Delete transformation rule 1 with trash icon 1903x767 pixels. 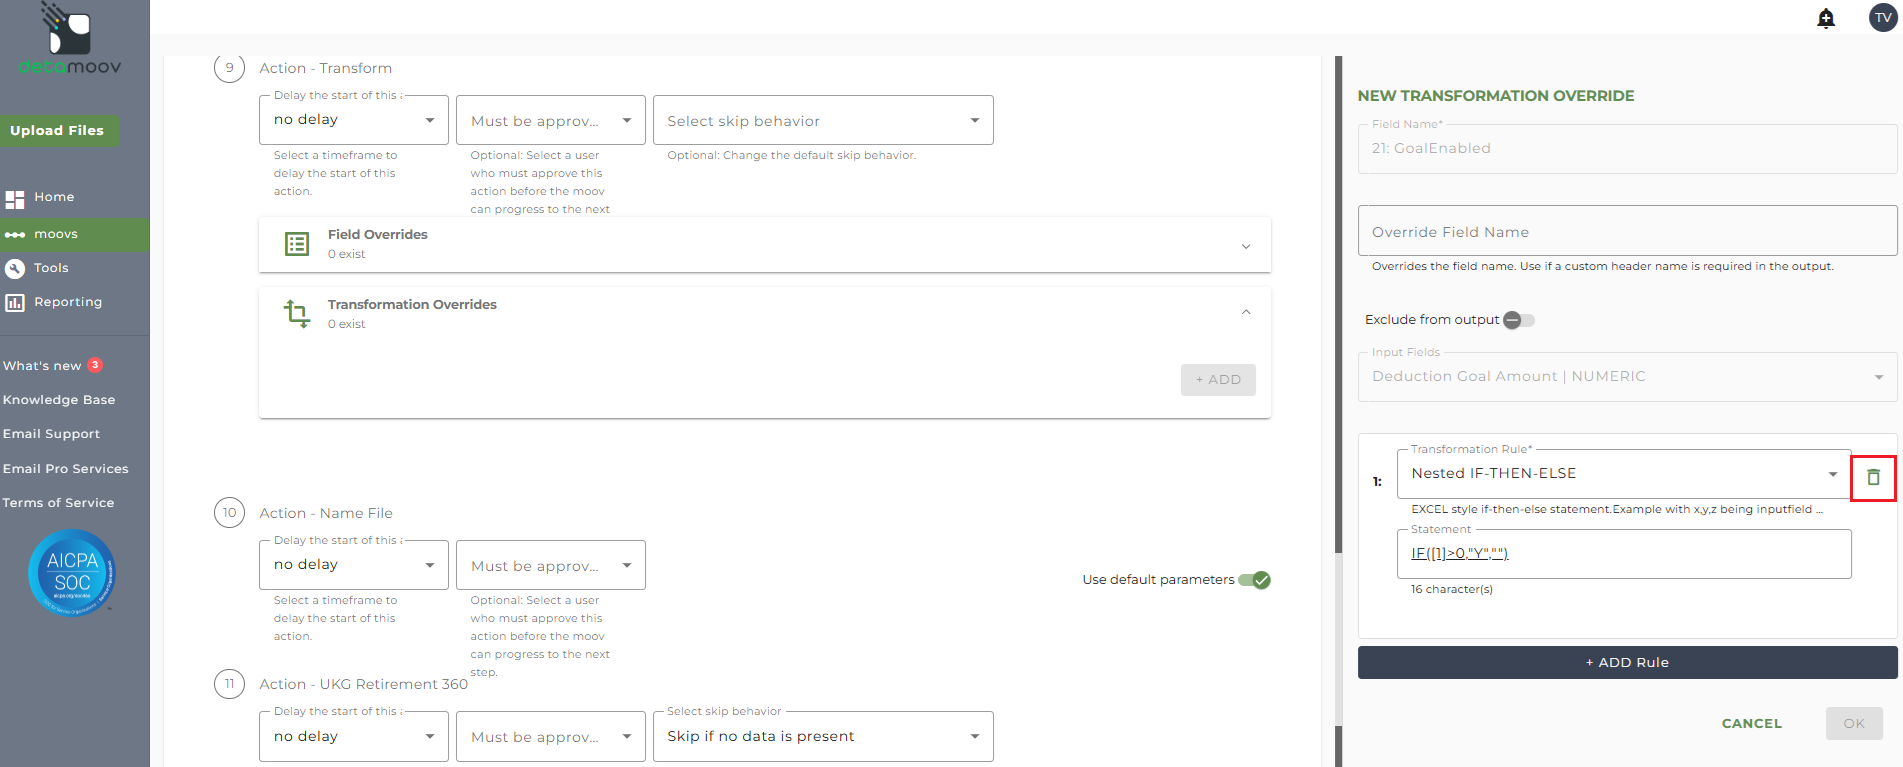pos(1873,478)
